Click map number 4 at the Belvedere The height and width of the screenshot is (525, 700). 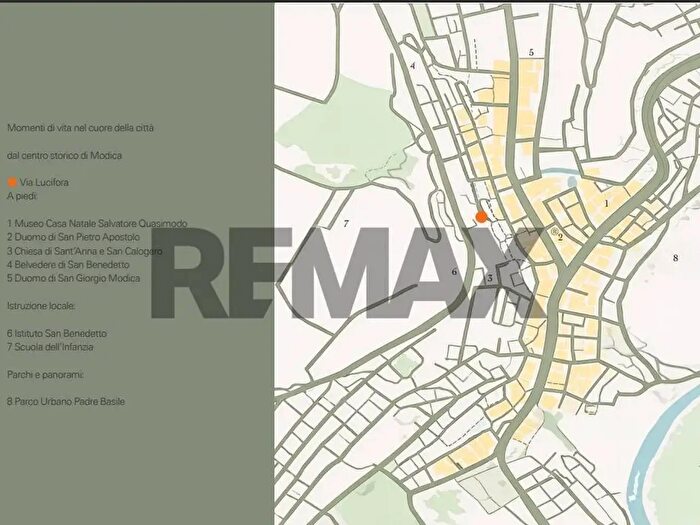(x=412, y=66)
